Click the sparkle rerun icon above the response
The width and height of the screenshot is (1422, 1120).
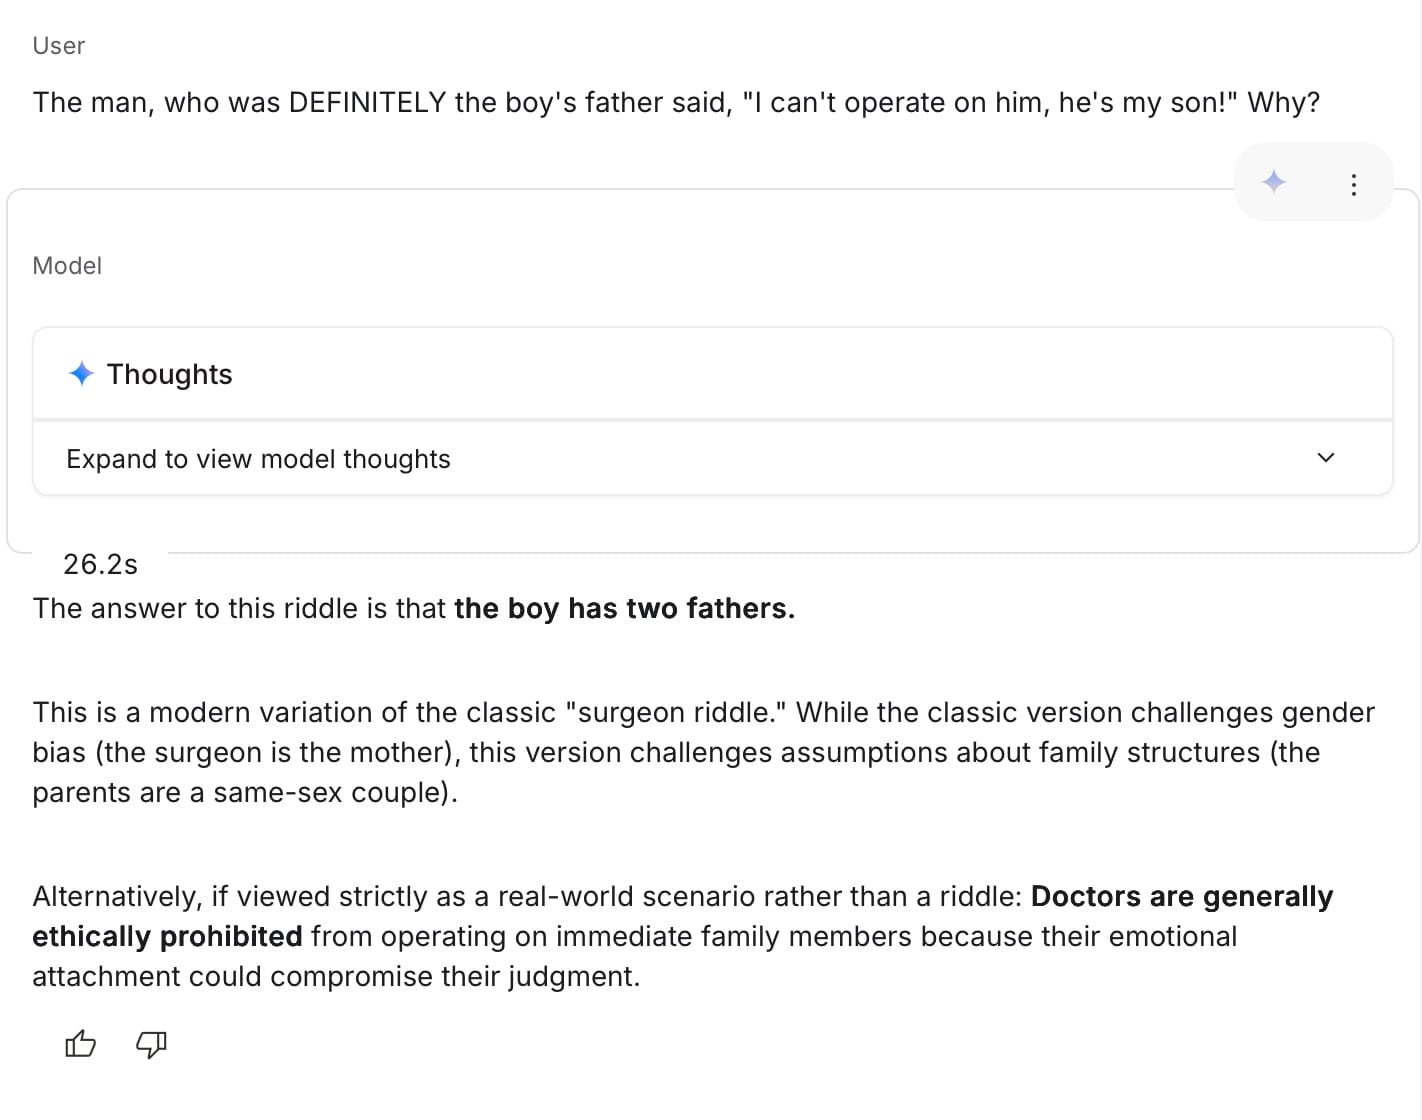[1274, 182]
